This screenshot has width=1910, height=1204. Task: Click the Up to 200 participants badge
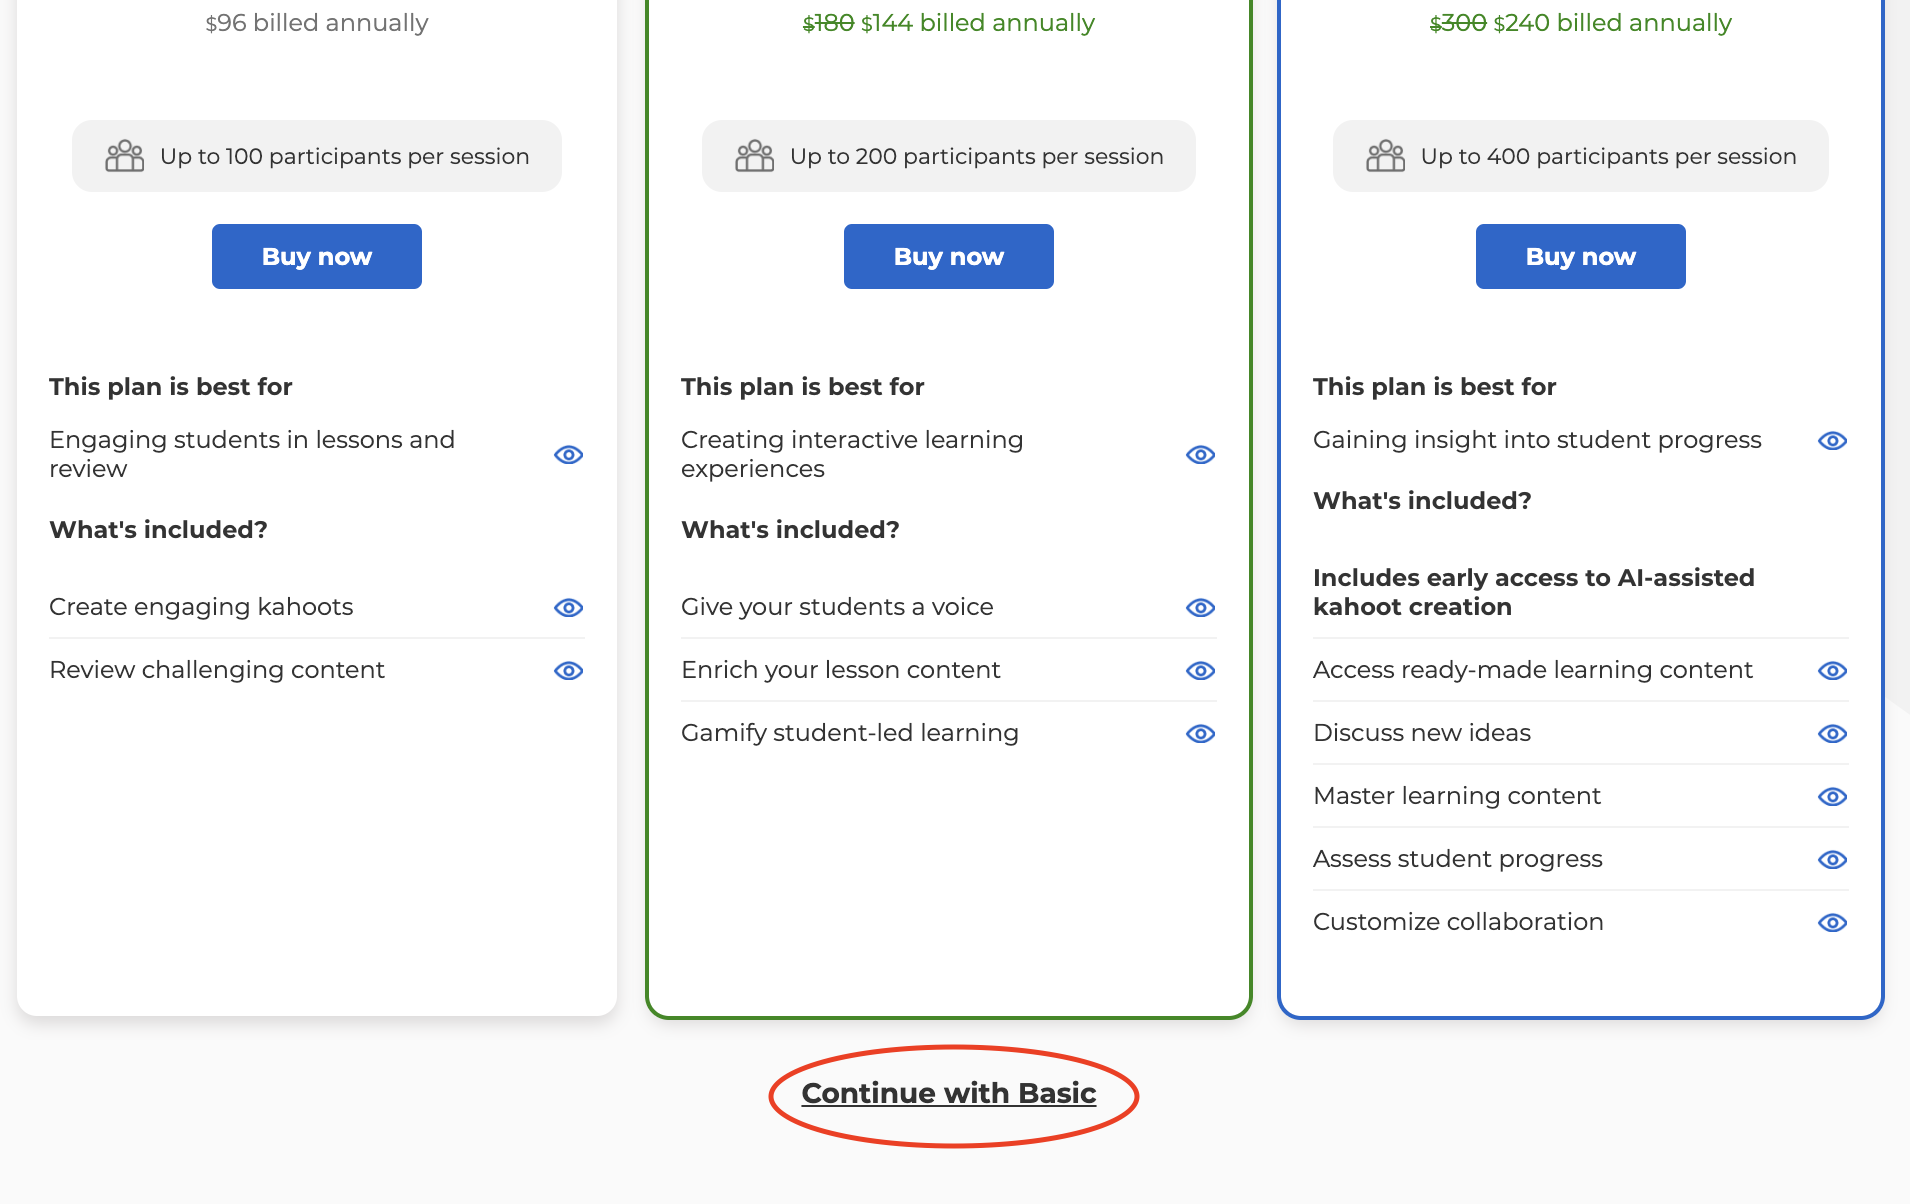coord(948,157)
